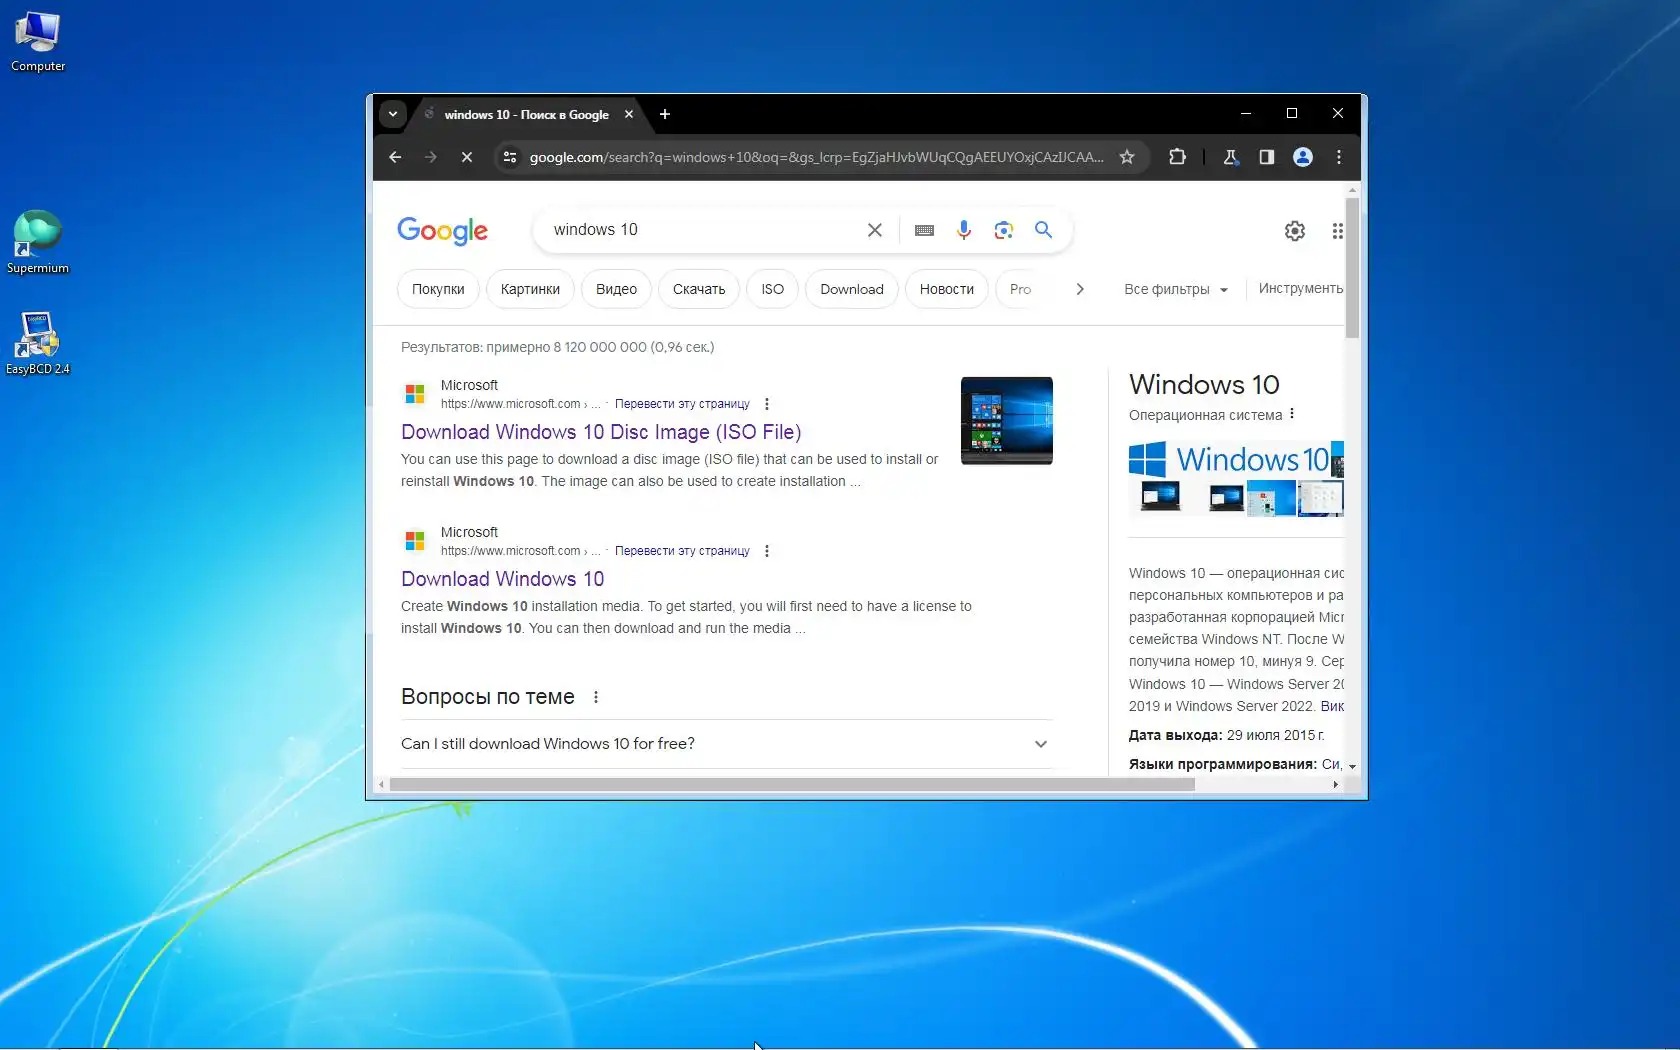Go forward in browser history
This screenshot has width=1680, height=1050.
[431, 157]
